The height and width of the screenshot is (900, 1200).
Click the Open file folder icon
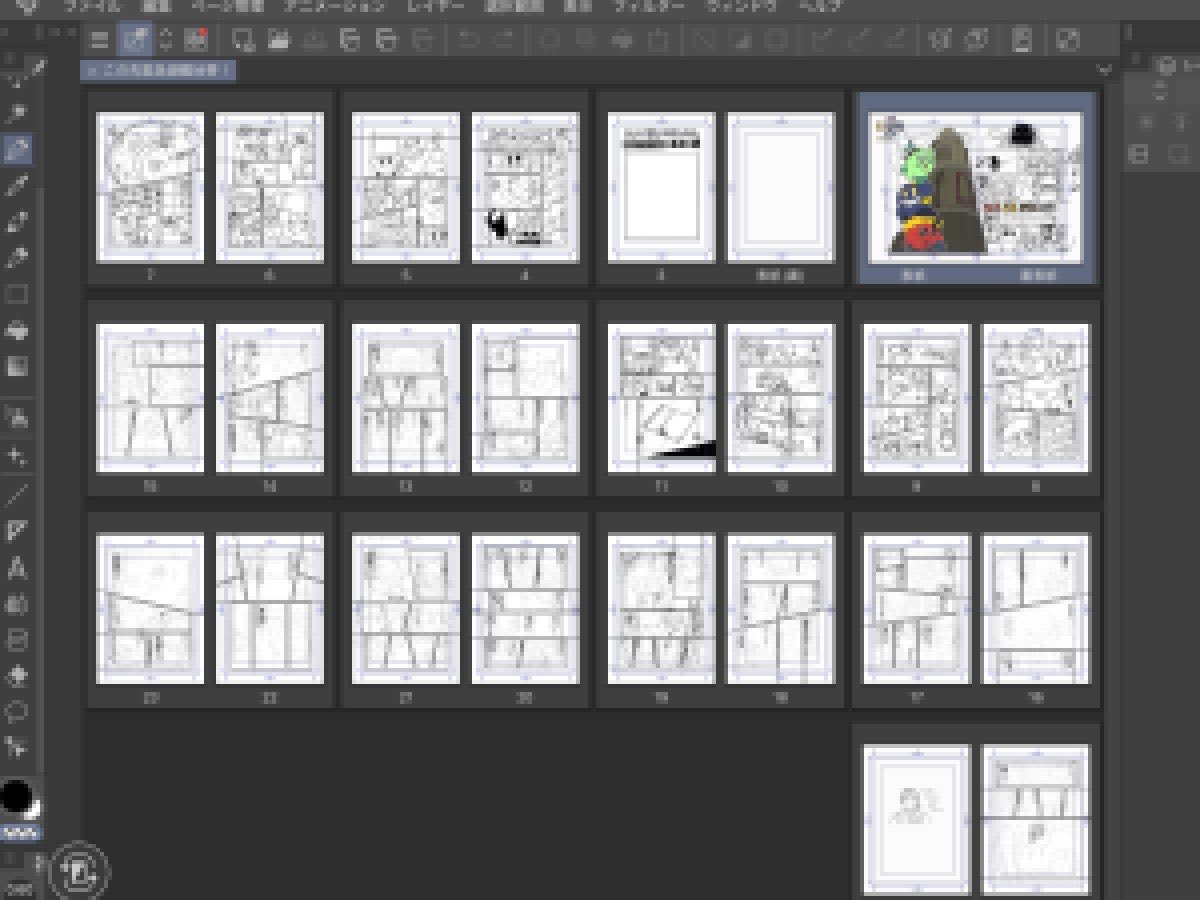278,40
